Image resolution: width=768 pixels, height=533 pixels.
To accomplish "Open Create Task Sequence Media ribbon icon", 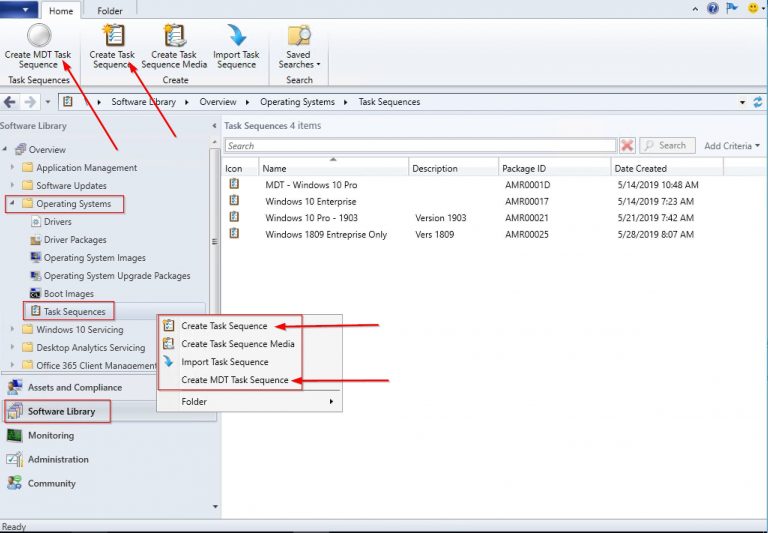I will (x=175, y=36).
